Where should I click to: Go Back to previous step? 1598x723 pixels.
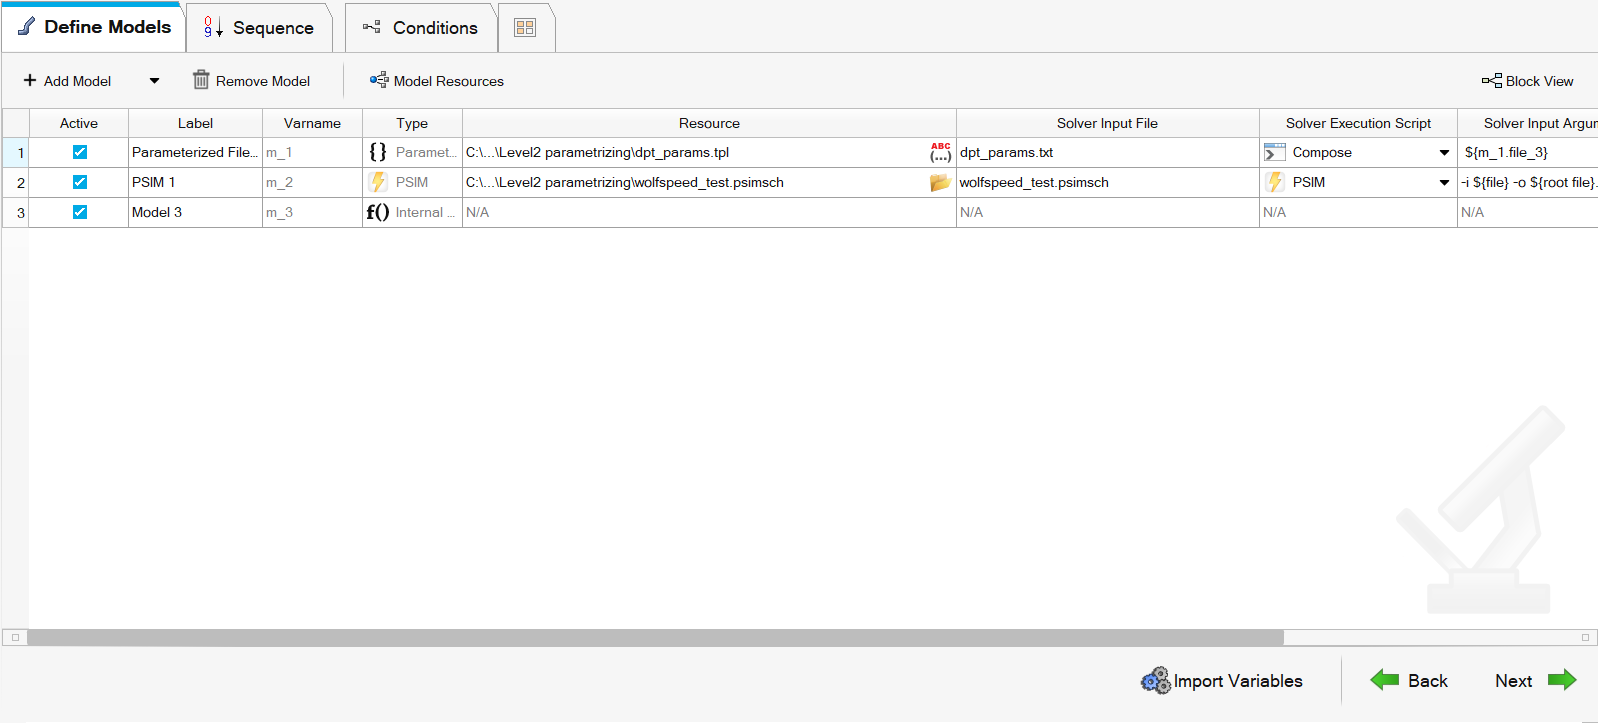tap(1428, 681)
